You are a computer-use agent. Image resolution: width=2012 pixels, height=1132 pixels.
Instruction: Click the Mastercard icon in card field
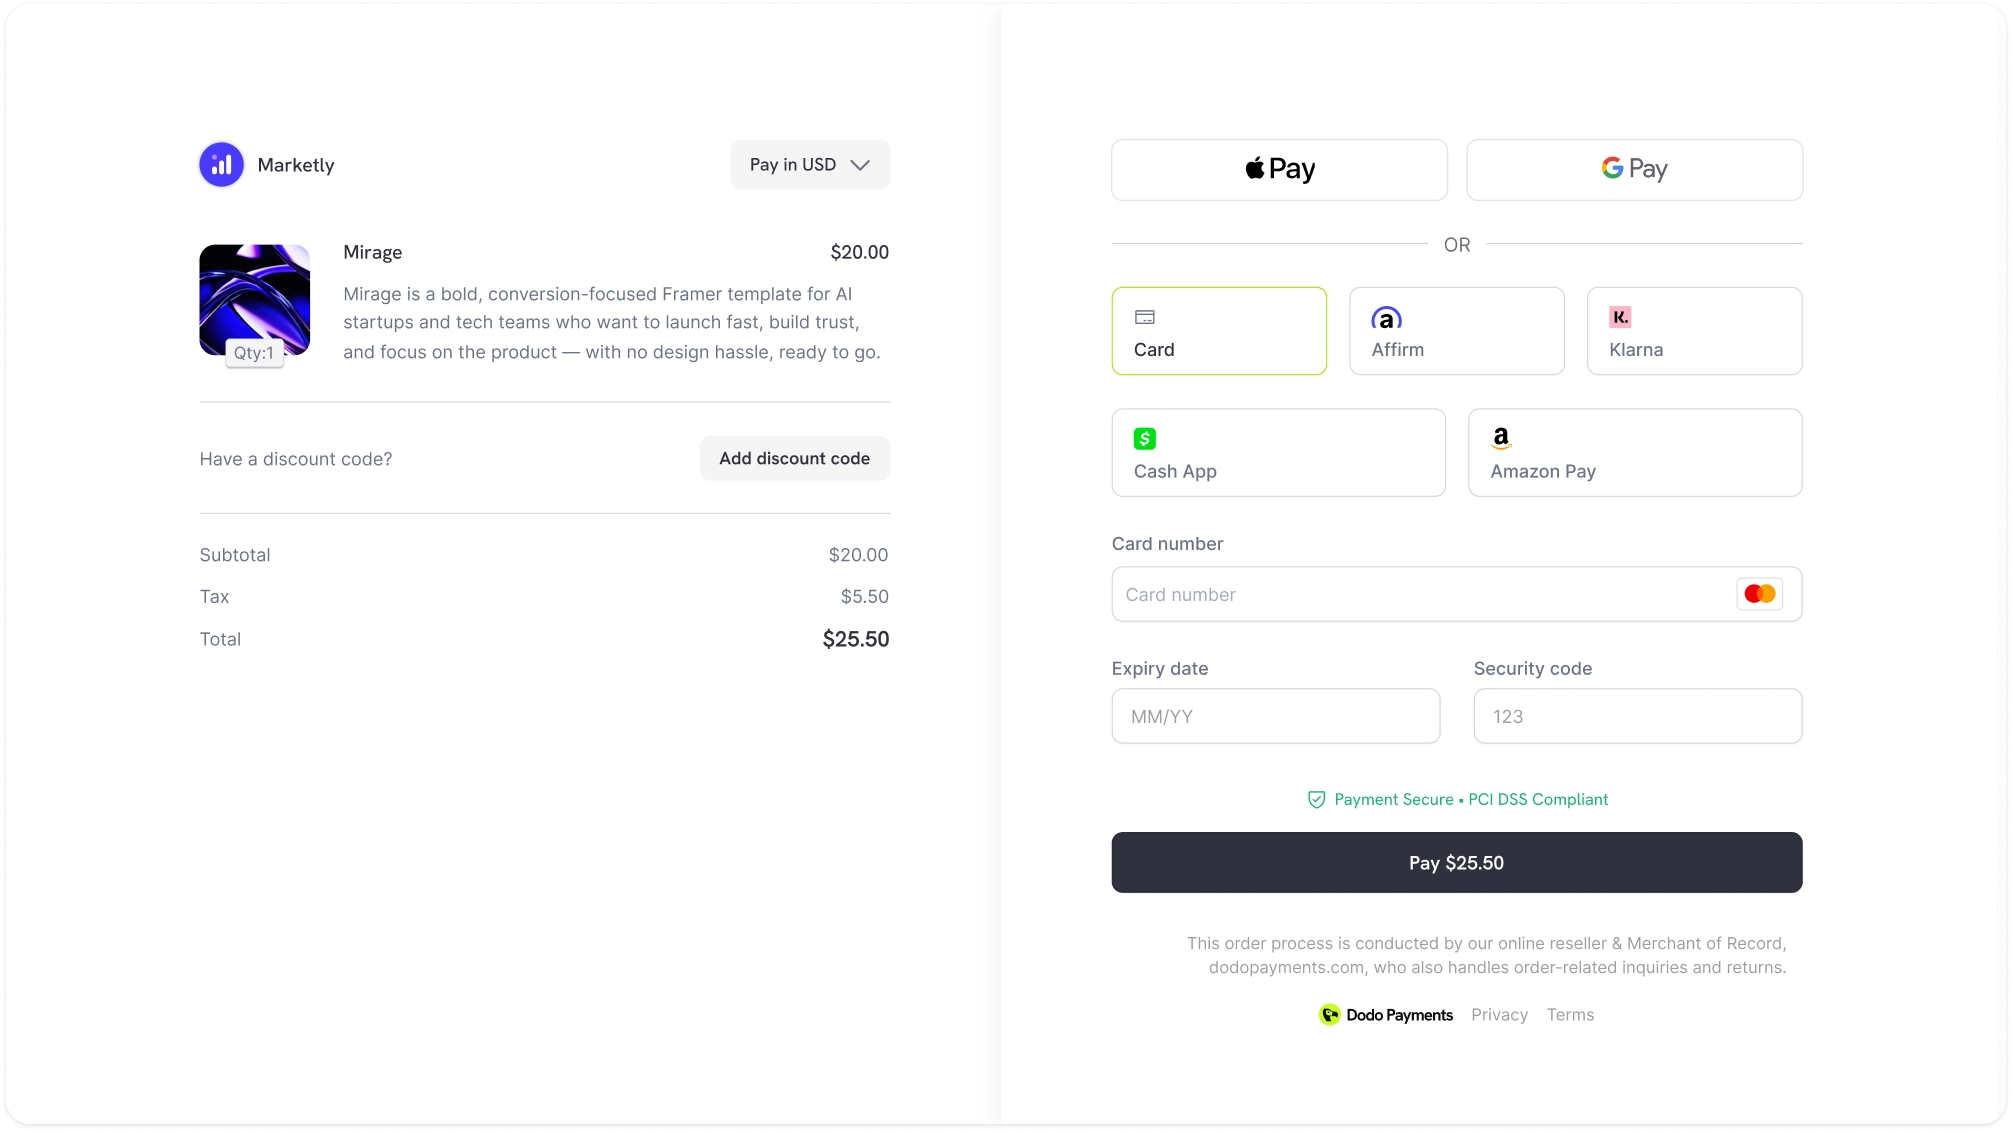[1759, 593]
